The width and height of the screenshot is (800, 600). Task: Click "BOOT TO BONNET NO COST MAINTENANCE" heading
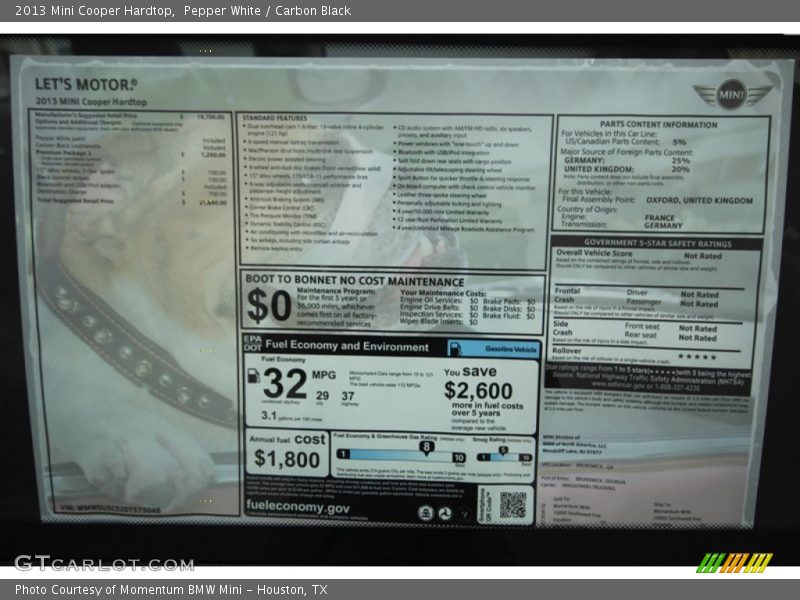pos(355,281)
